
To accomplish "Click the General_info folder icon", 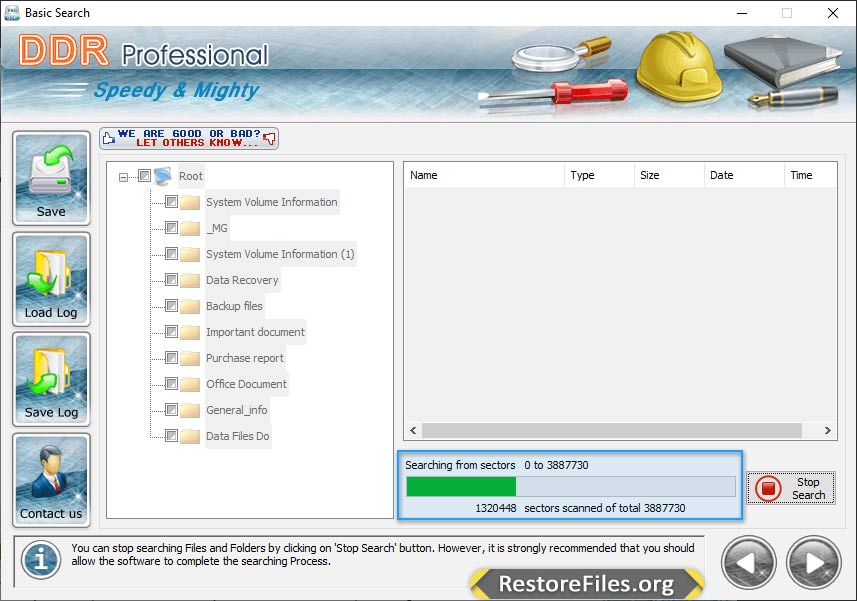I will coord(190,410).
